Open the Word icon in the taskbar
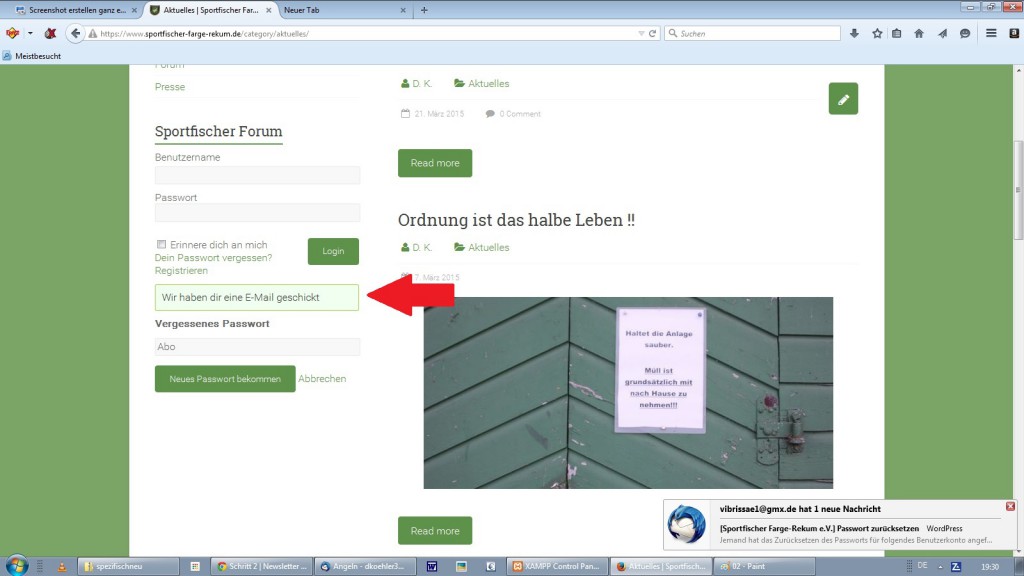 pos(432,566)
